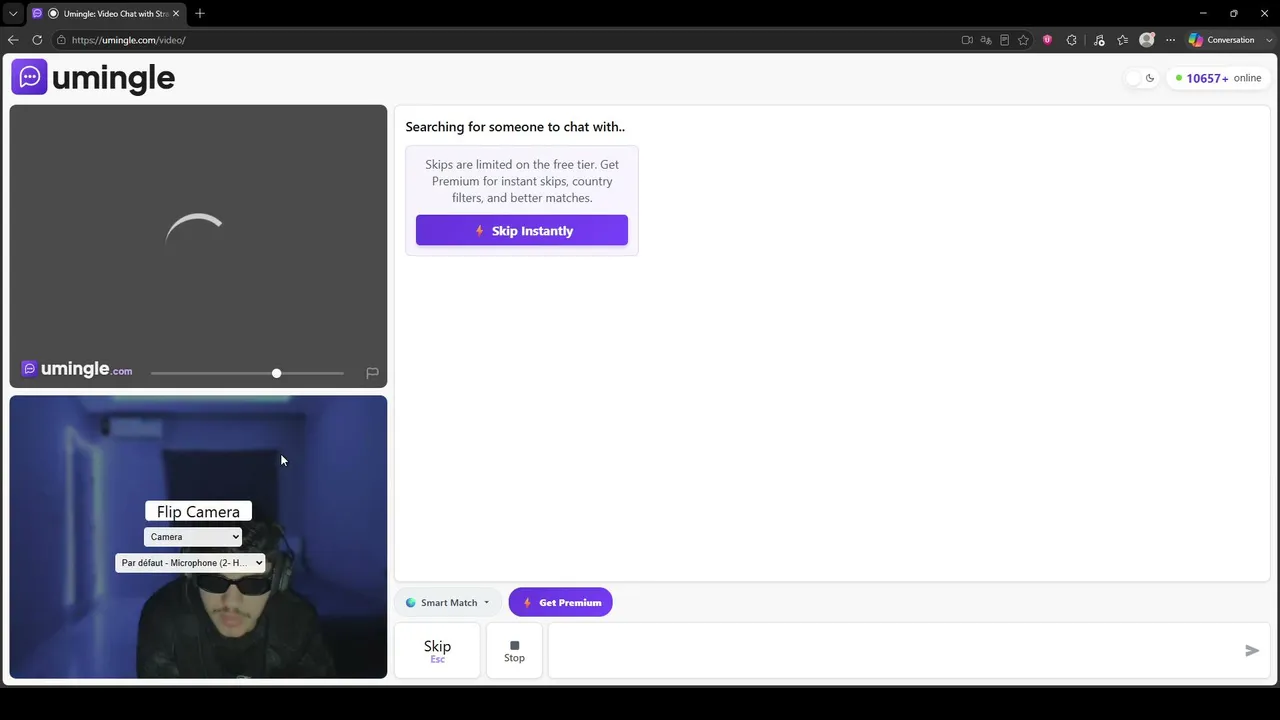
Task: Open a new browser tab
Action: [200, 14]
